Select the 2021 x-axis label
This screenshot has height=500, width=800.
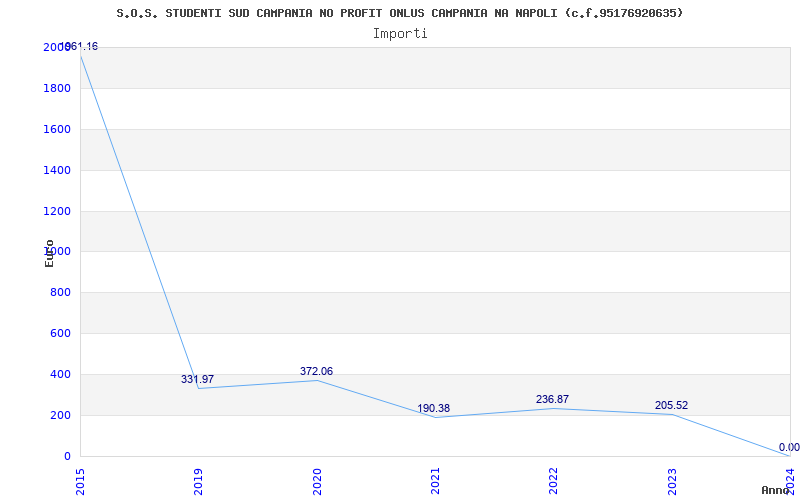click(435, 481)
